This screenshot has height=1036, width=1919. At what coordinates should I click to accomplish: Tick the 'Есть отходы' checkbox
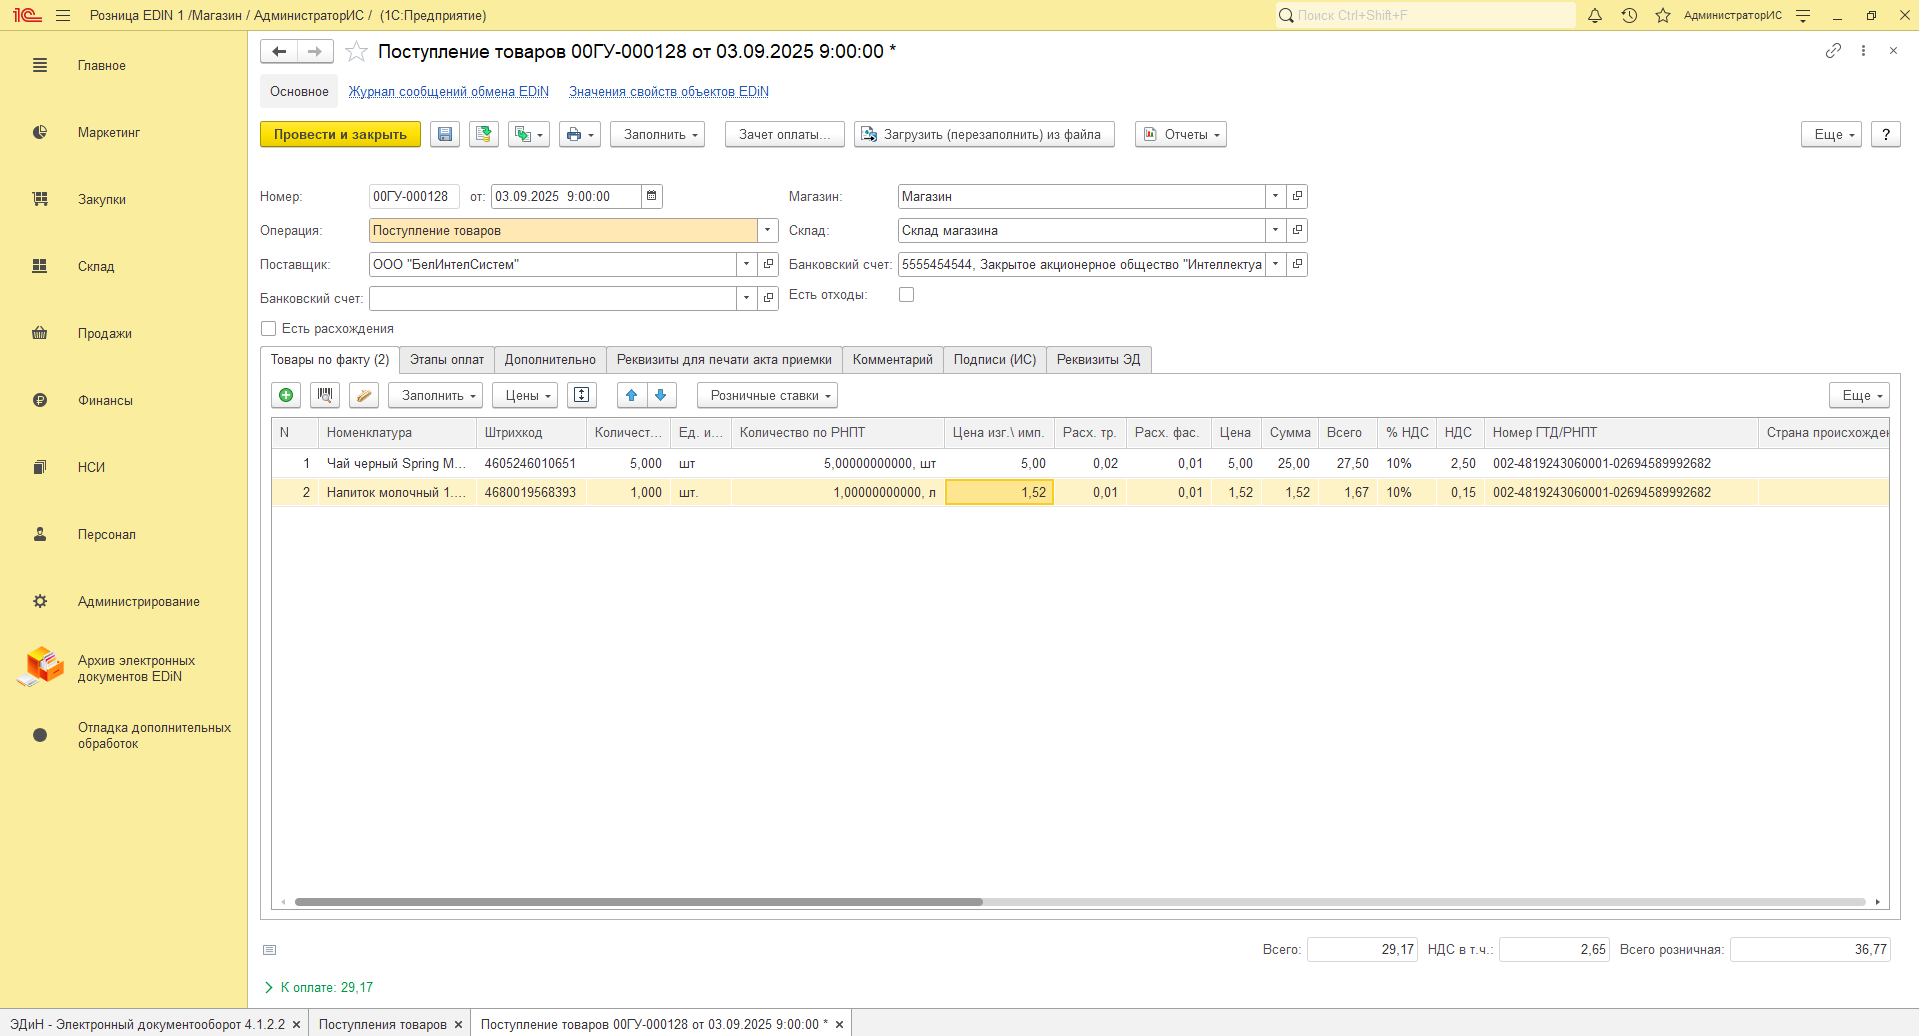(906, 295)
